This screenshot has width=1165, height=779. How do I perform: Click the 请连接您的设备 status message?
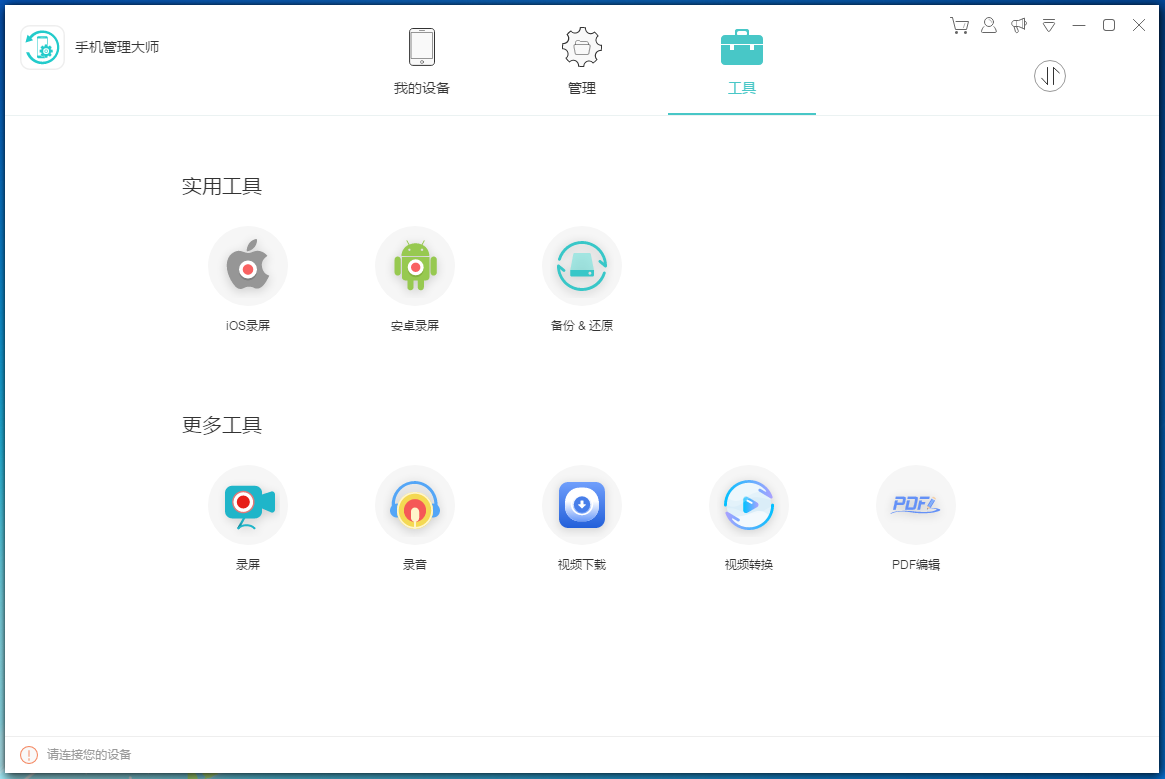pyautogui.click(x=89, y=755)
